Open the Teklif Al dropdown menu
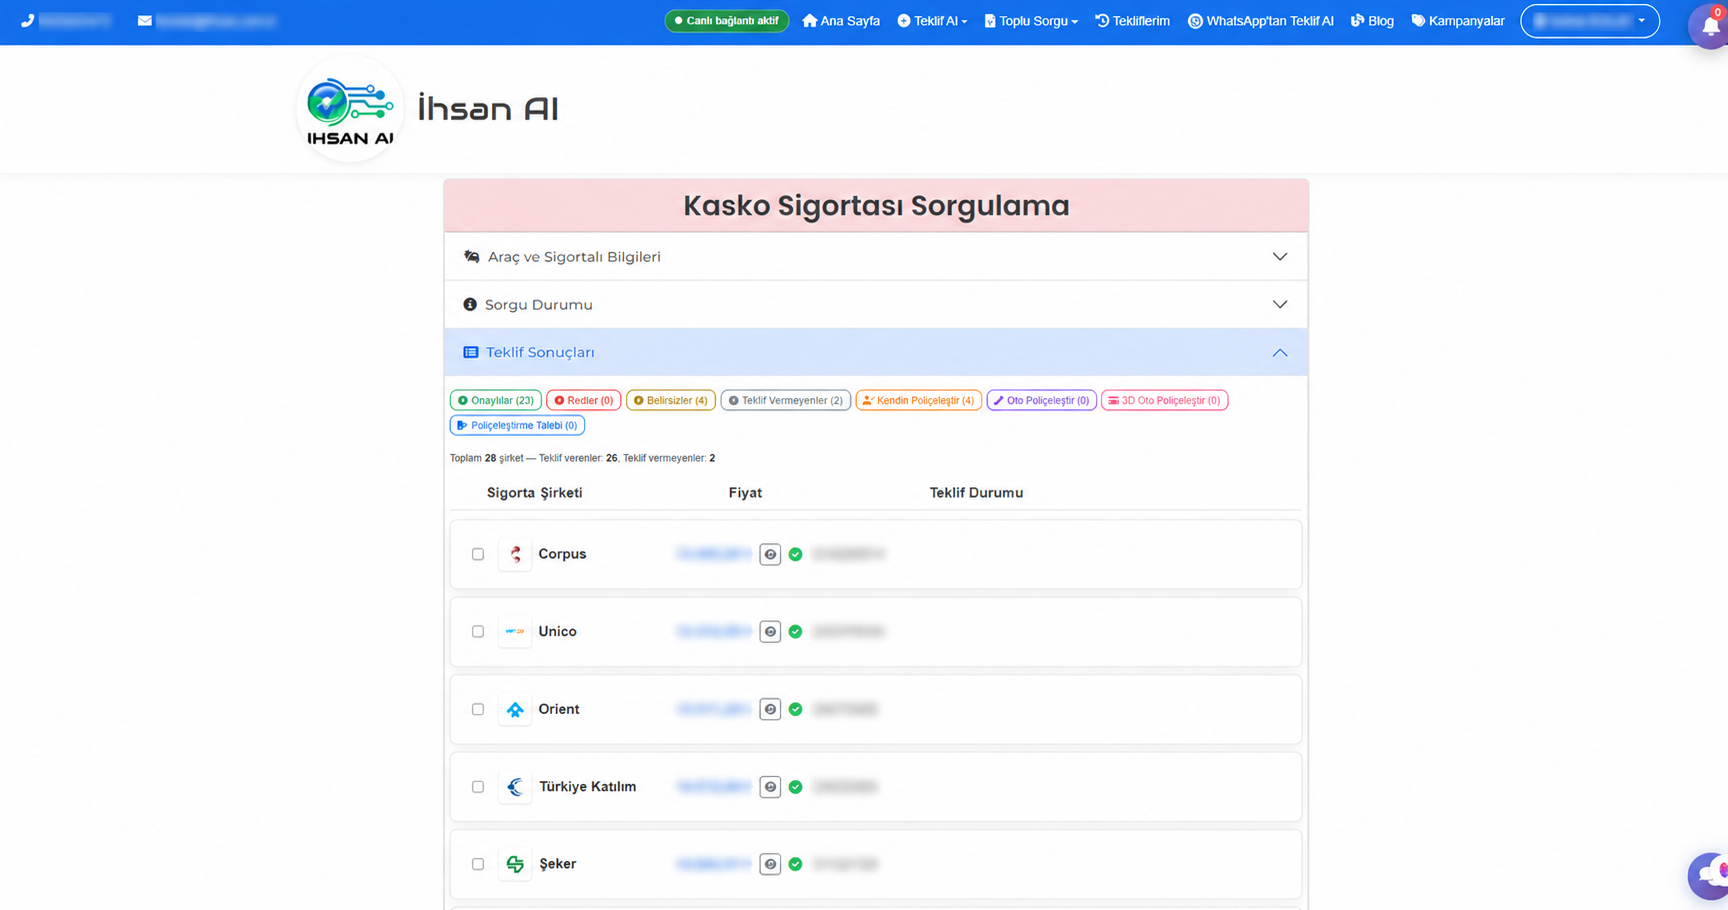 click(x=932, y=20)
